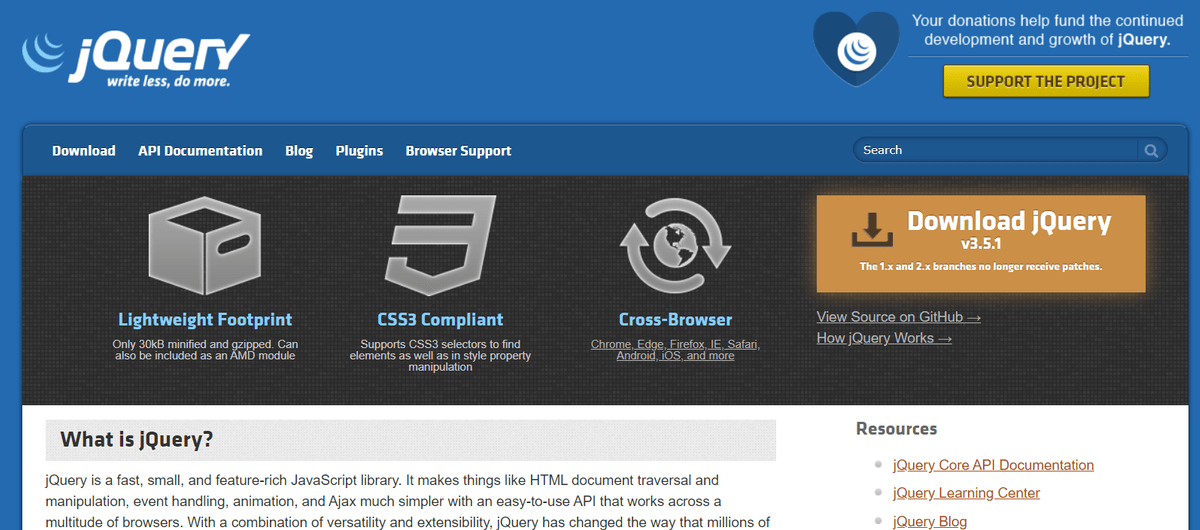This screenshot has height=530, width=1200.
Task: Click the CSS3 selectors description text
Action: [440, 355]
